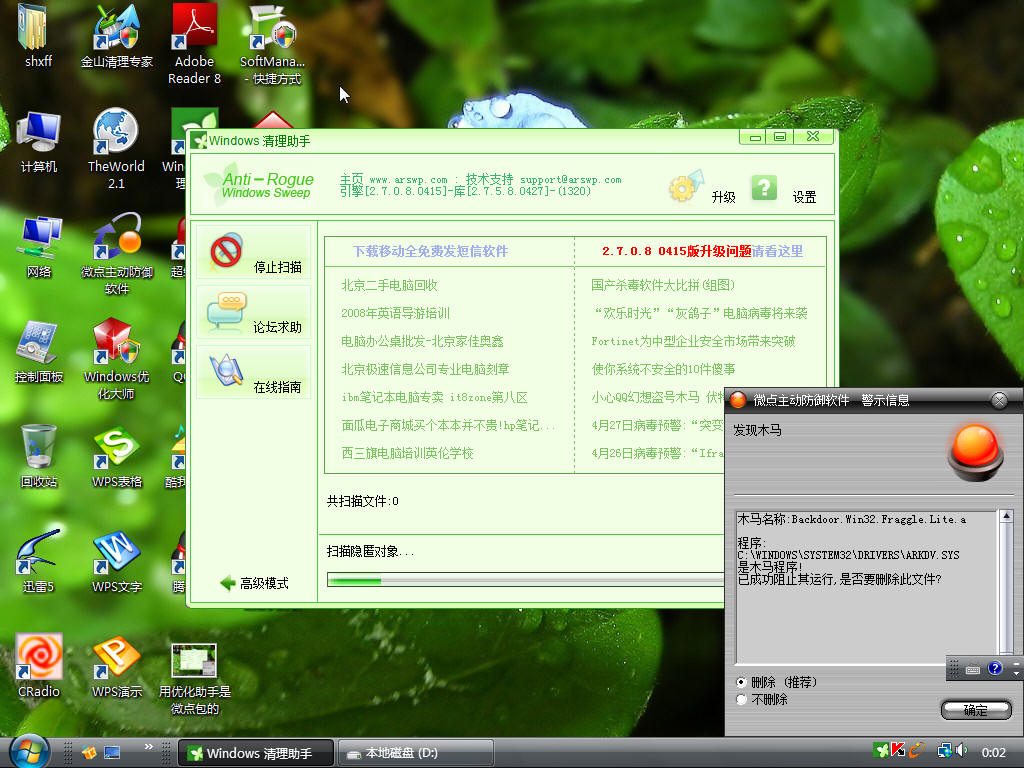Expand the quick launch overflow chevron

149,746
